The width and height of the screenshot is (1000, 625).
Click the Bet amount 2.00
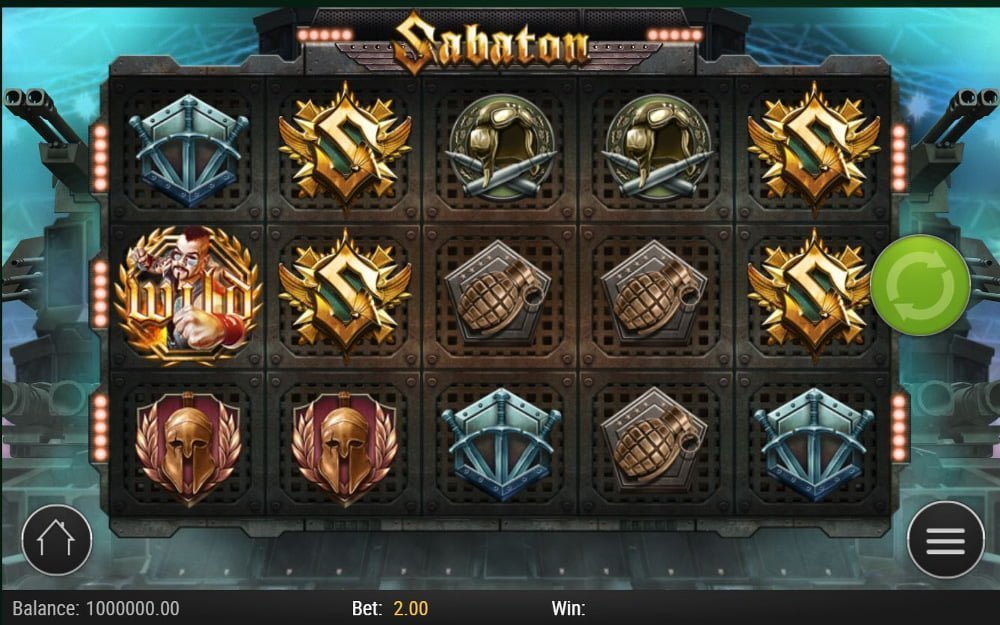[411, 608]
